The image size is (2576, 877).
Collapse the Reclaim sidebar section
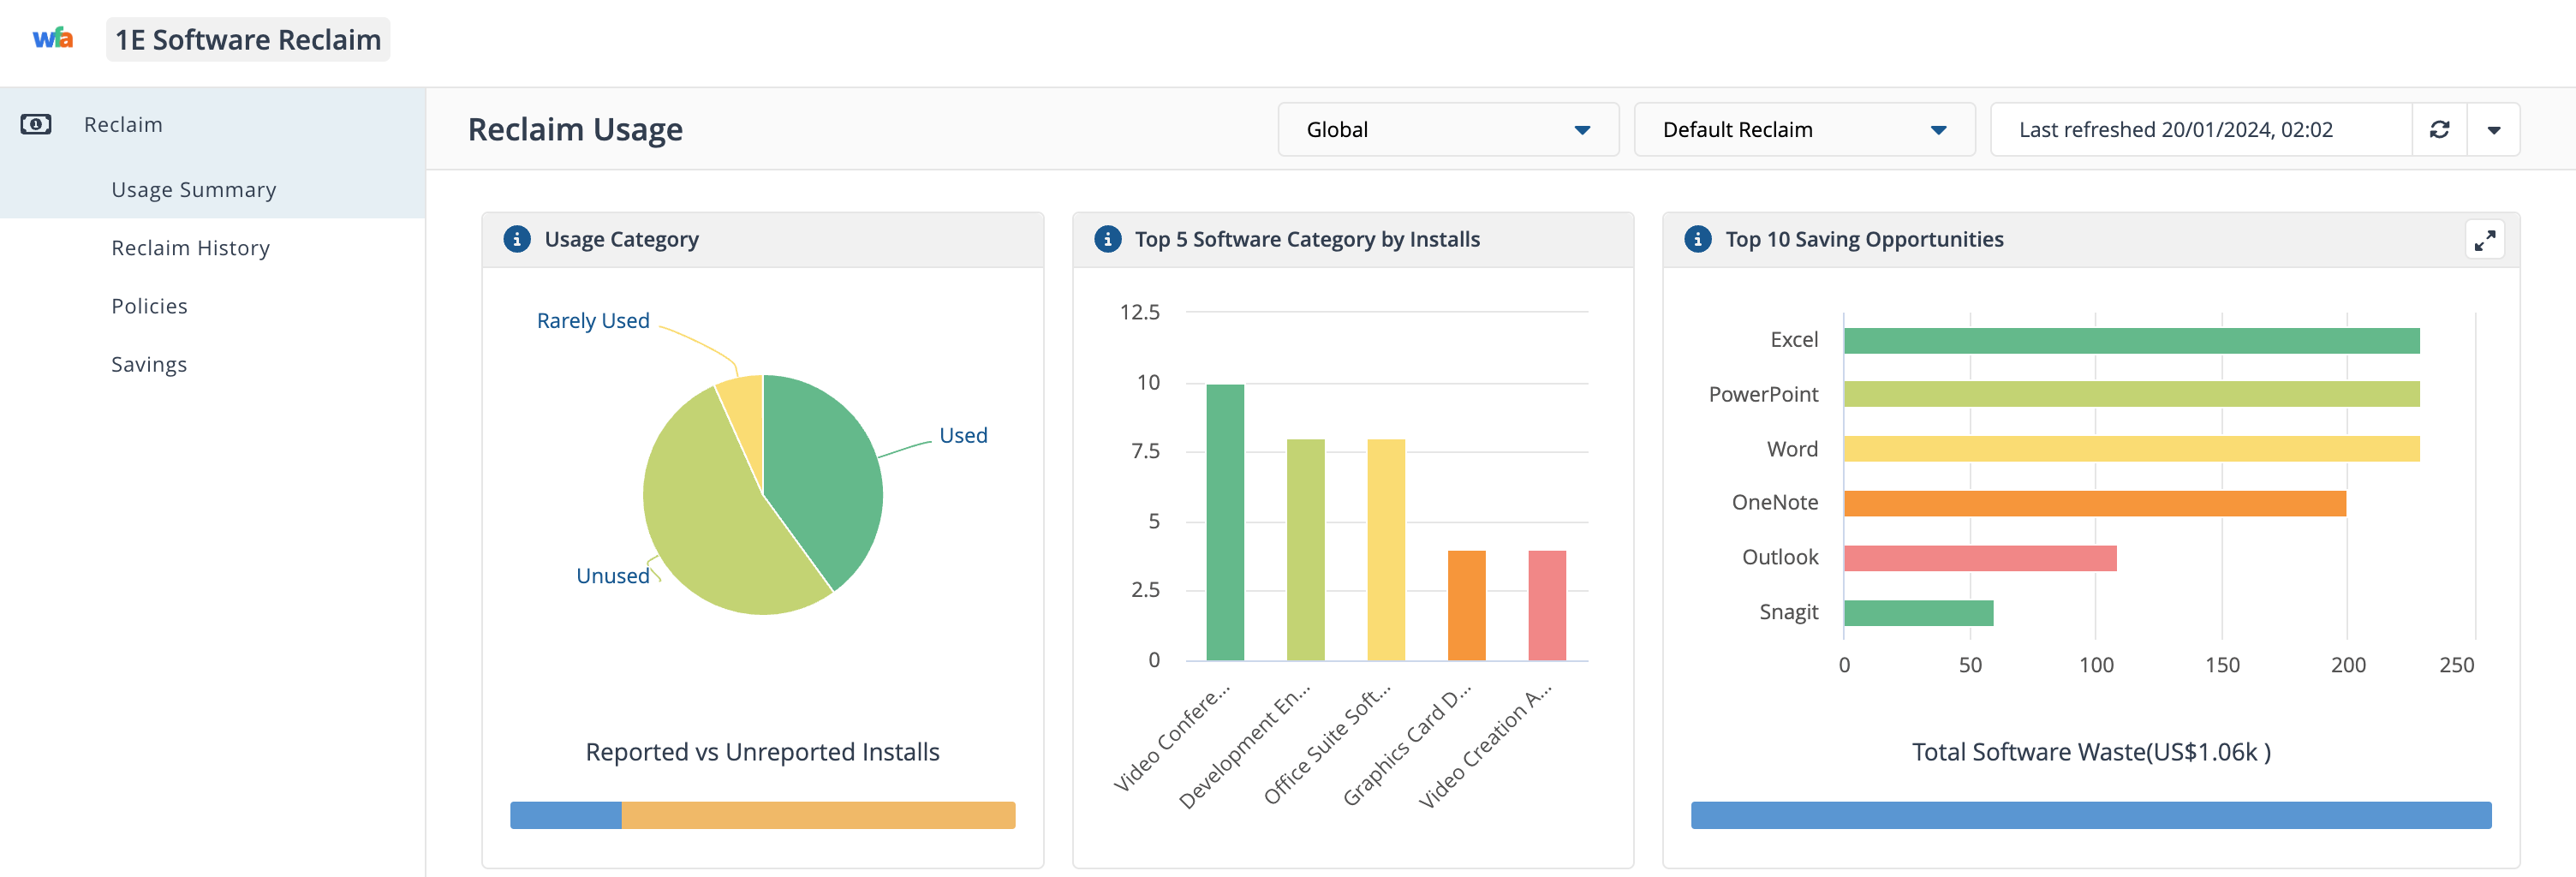point(212,124)
